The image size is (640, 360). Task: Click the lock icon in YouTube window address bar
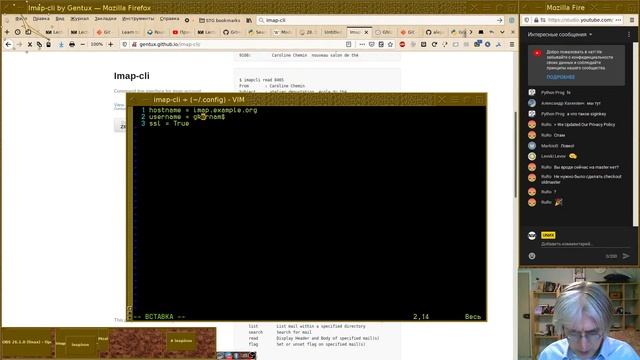point(536,20)
